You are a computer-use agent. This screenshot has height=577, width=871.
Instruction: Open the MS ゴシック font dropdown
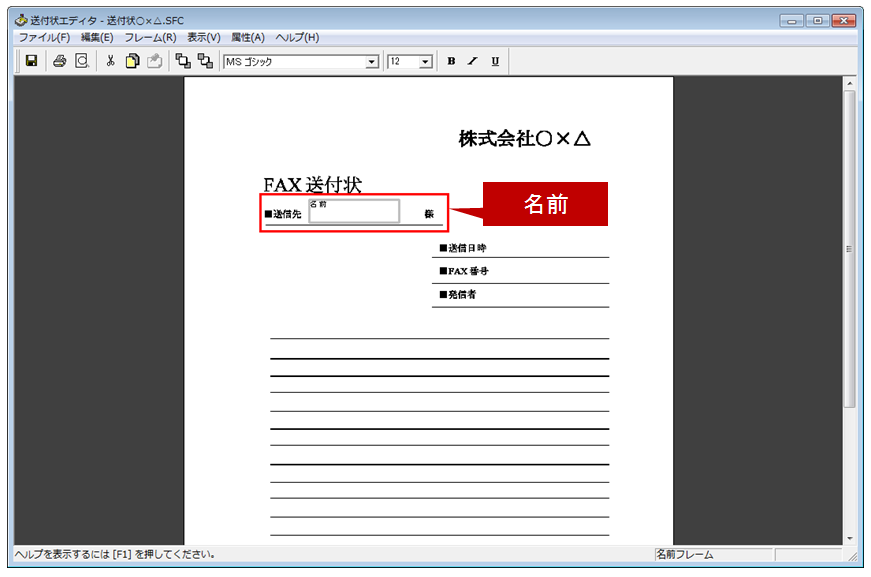coord(372,62)
